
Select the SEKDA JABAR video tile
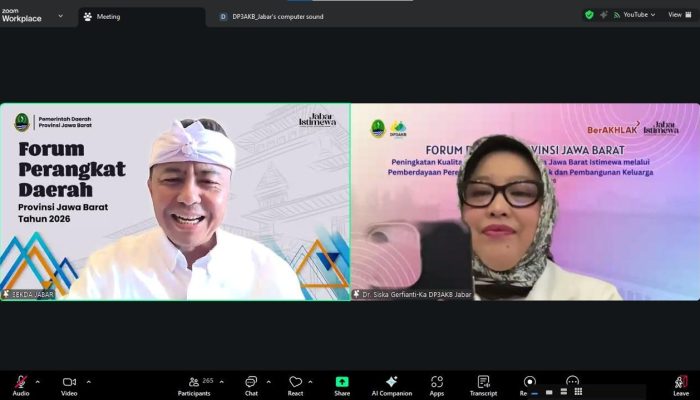pyautogui.click(x=175, y=202)
